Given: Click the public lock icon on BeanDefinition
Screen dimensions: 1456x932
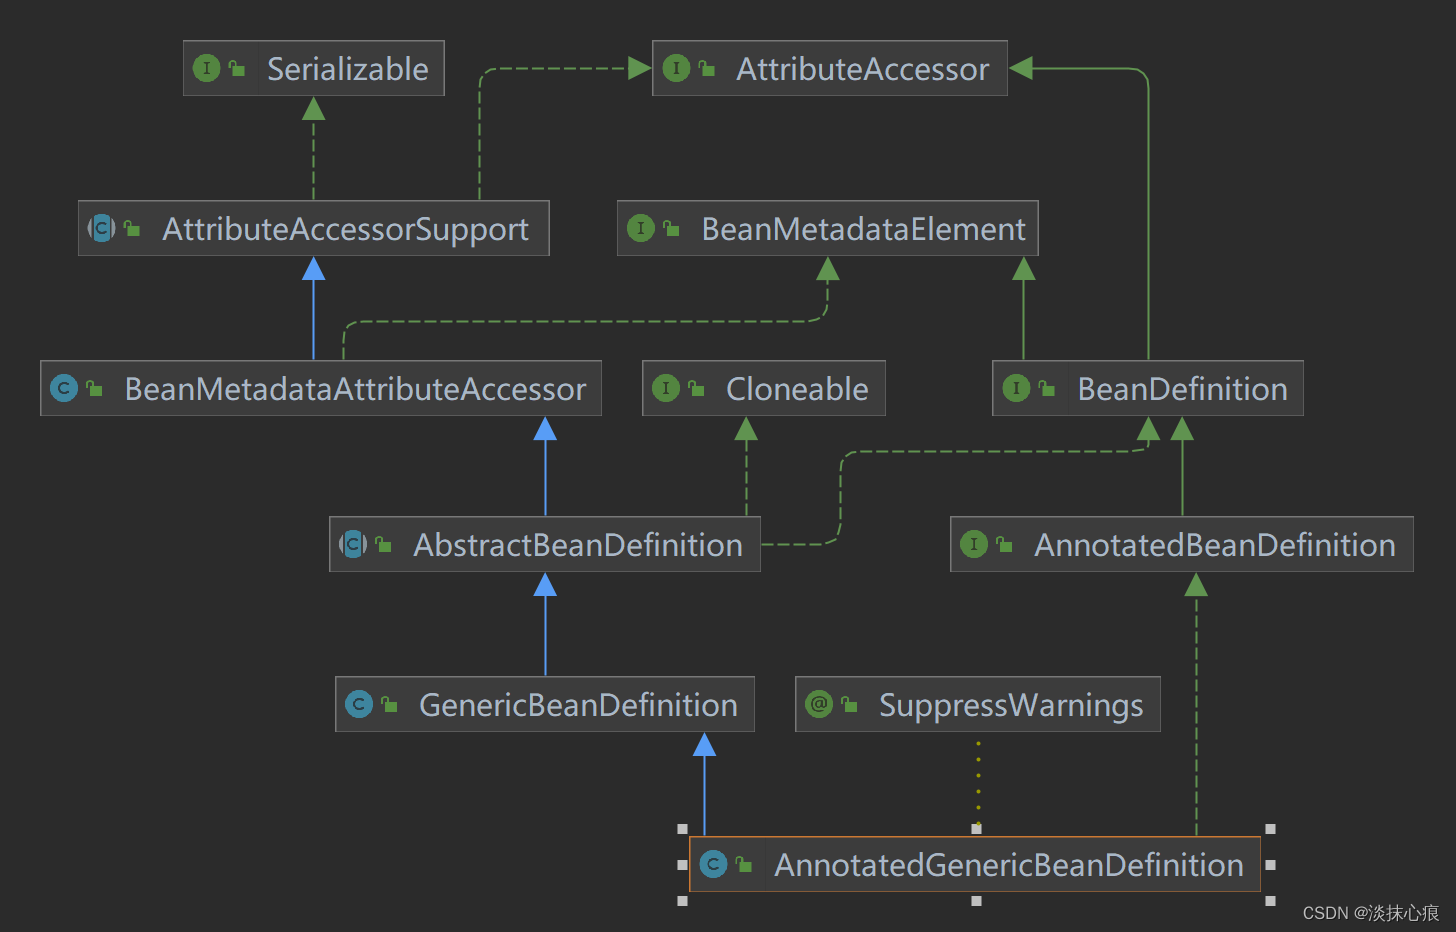Looking at the screenshot, I should click(1047, 388).
